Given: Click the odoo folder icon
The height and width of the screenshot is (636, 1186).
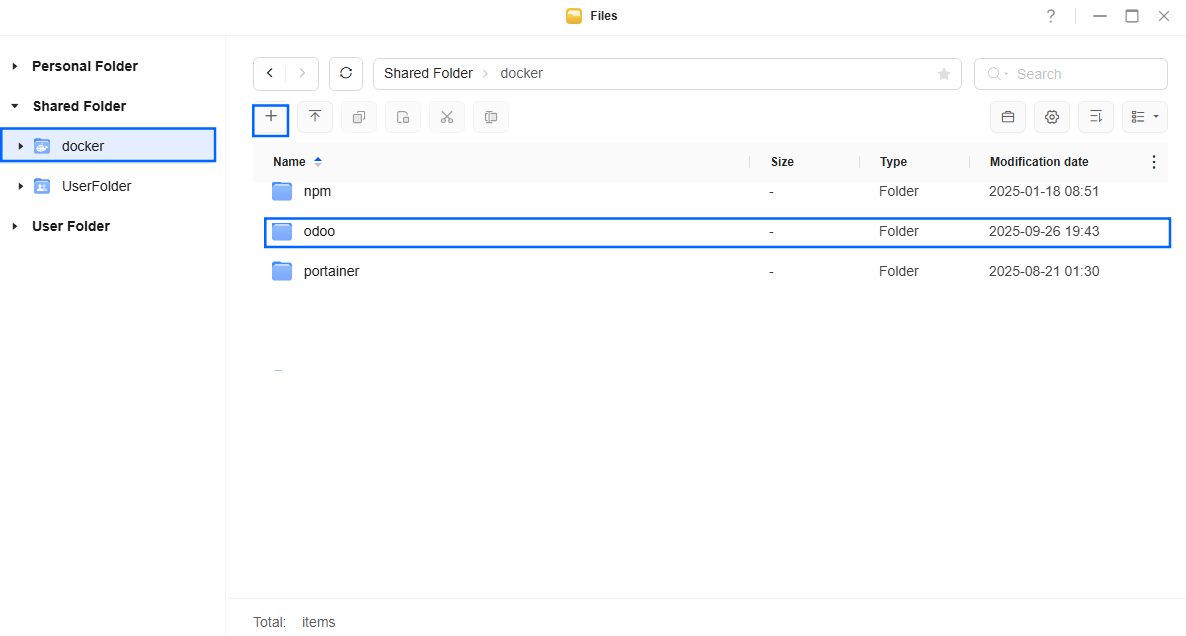Looking at the screenshot, I should point(282,231).
